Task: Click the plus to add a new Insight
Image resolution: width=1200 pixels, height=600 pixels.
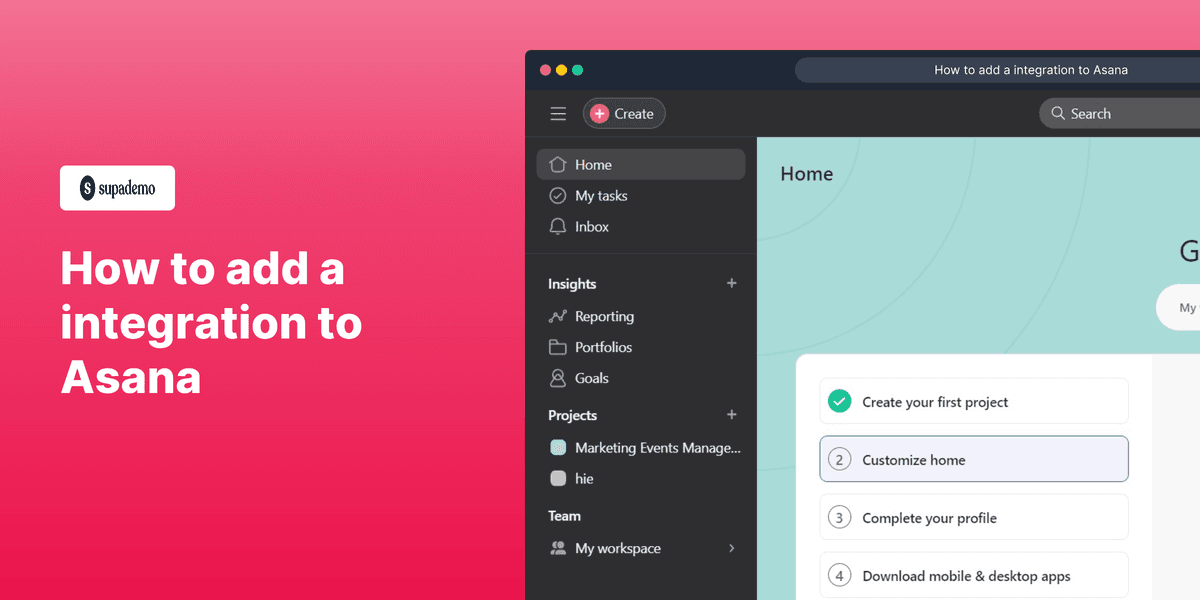Action: [x=731, y=283]
